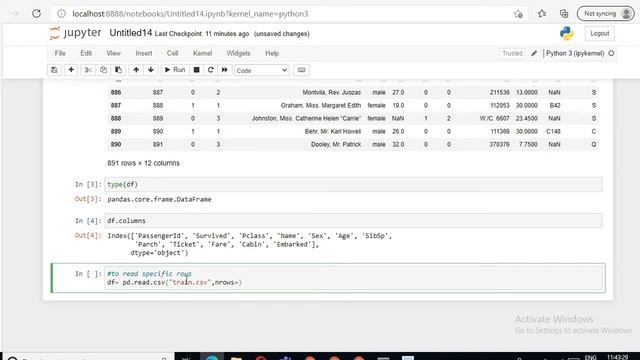Open the browser Favorites icon

[x=542, y=14]
